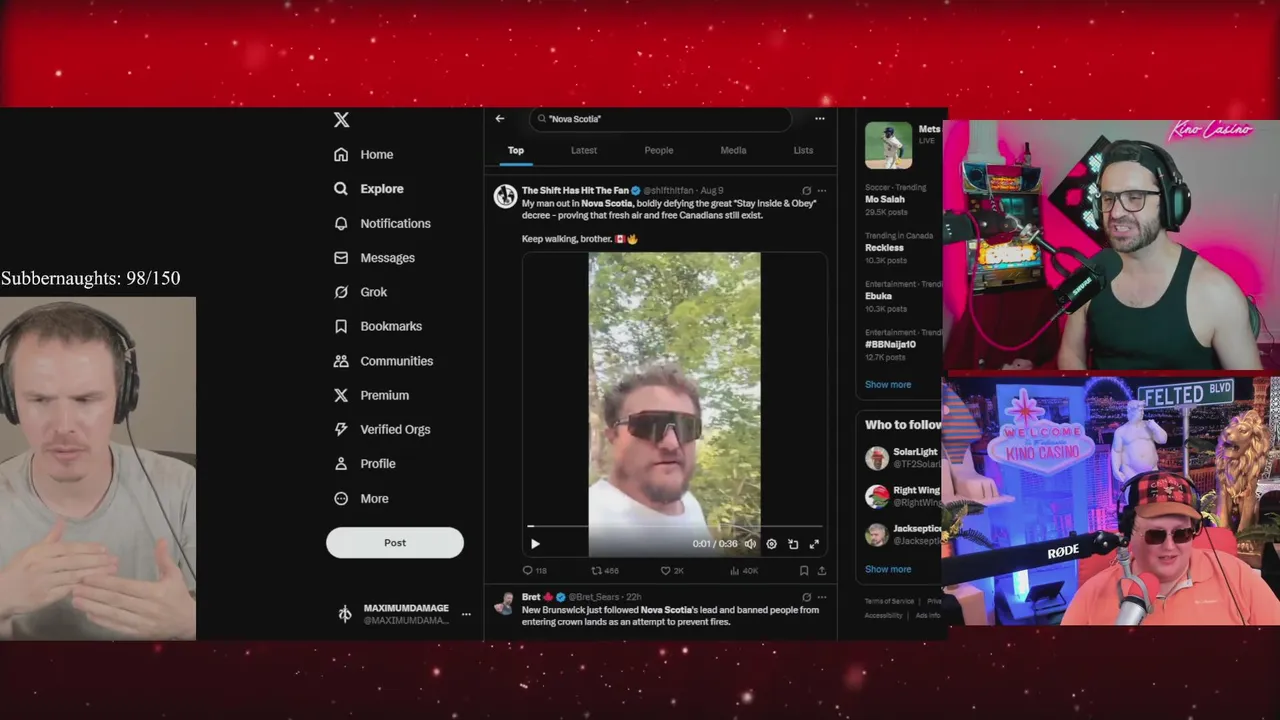Open Profile from the sidebar
This screenshot has height=720, width=1280.
tap(365, 464)
